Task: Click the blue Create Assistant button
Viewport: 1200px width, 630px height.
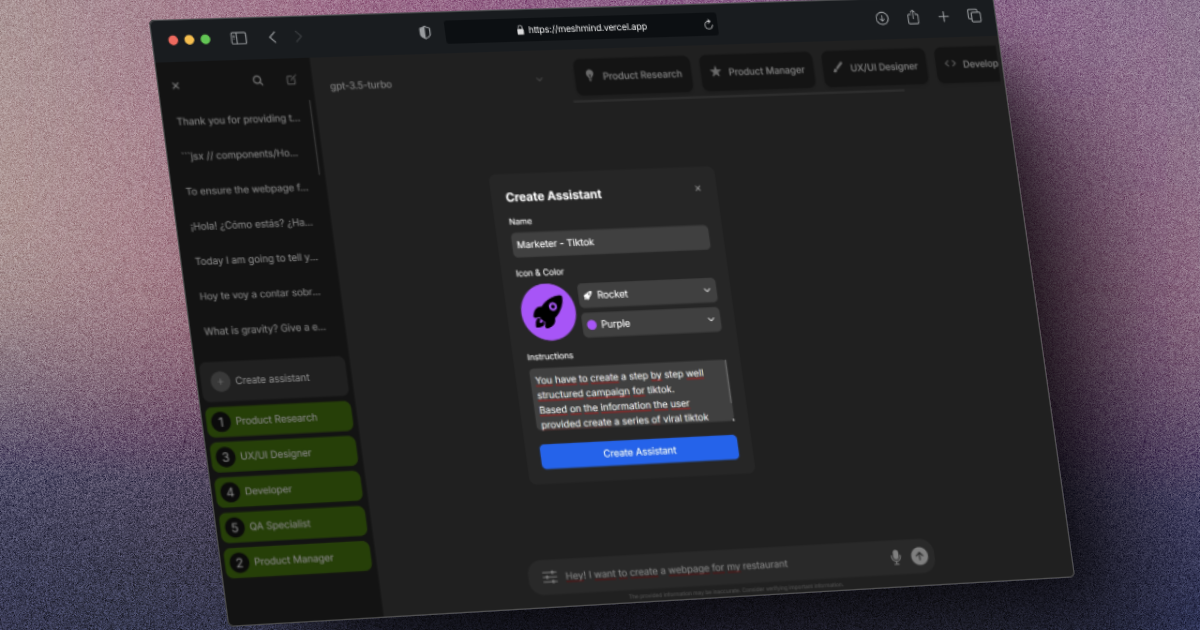Action: point(639,452)
